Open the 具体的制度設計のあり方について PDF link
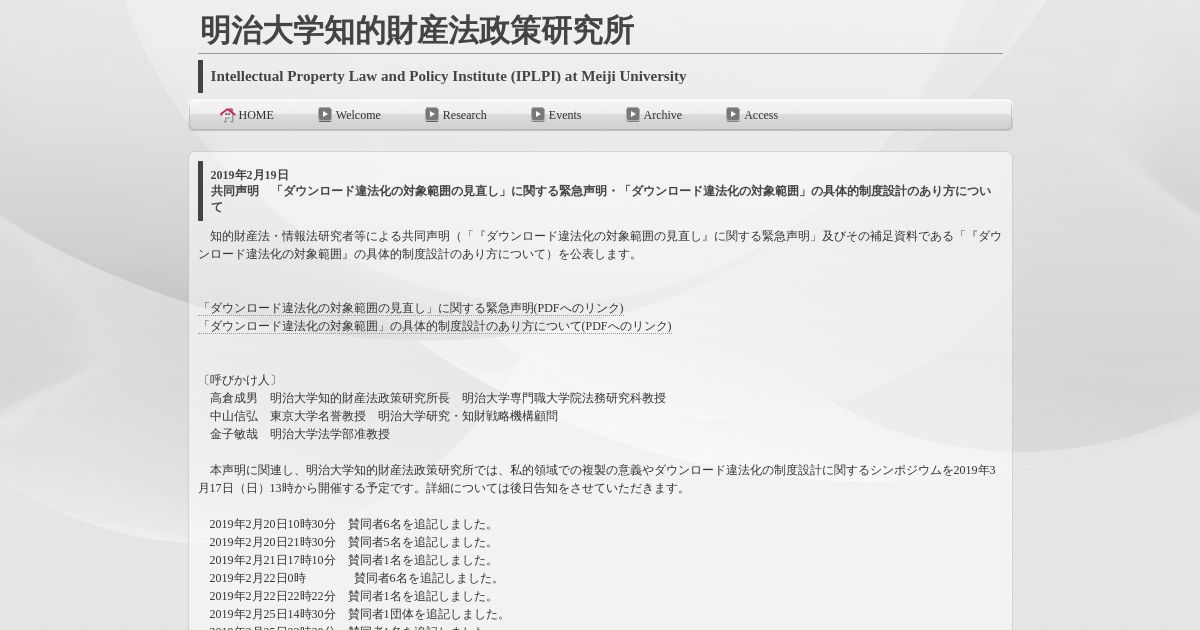1200x630 pixels. coord(435,326)
